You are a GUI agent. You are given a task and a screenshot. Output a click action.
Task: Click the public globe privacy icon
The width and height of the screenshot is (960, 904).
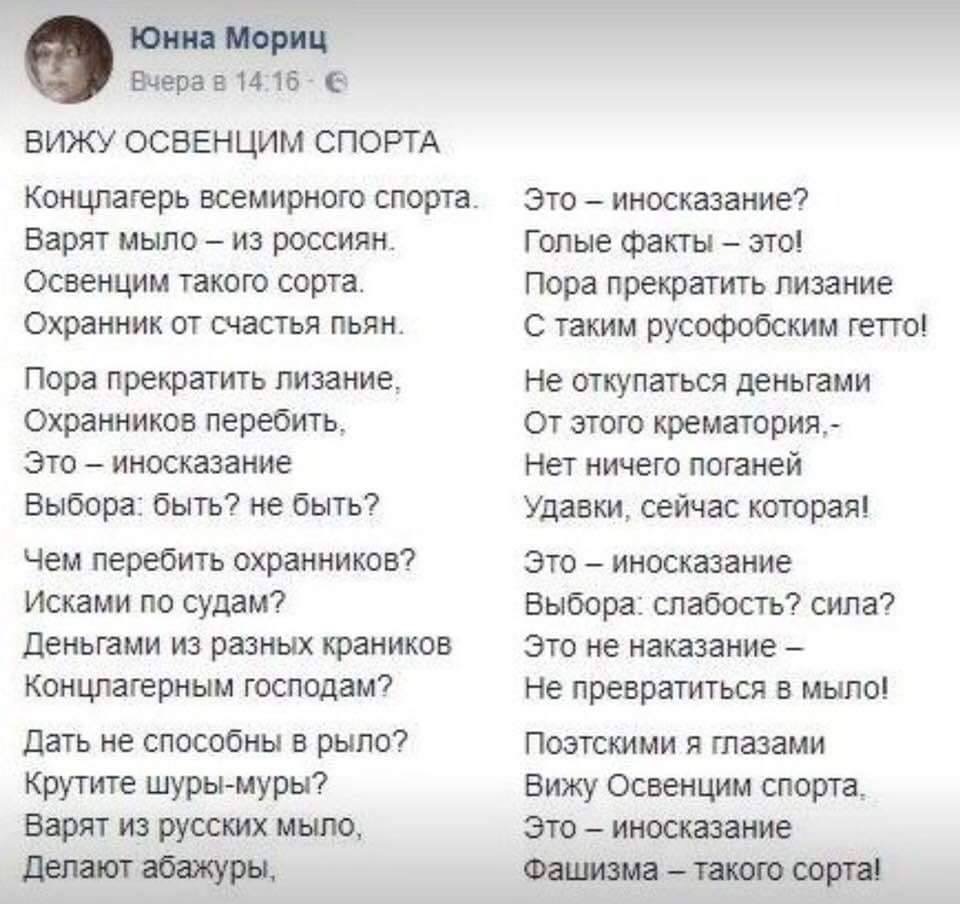coord(338,82)
